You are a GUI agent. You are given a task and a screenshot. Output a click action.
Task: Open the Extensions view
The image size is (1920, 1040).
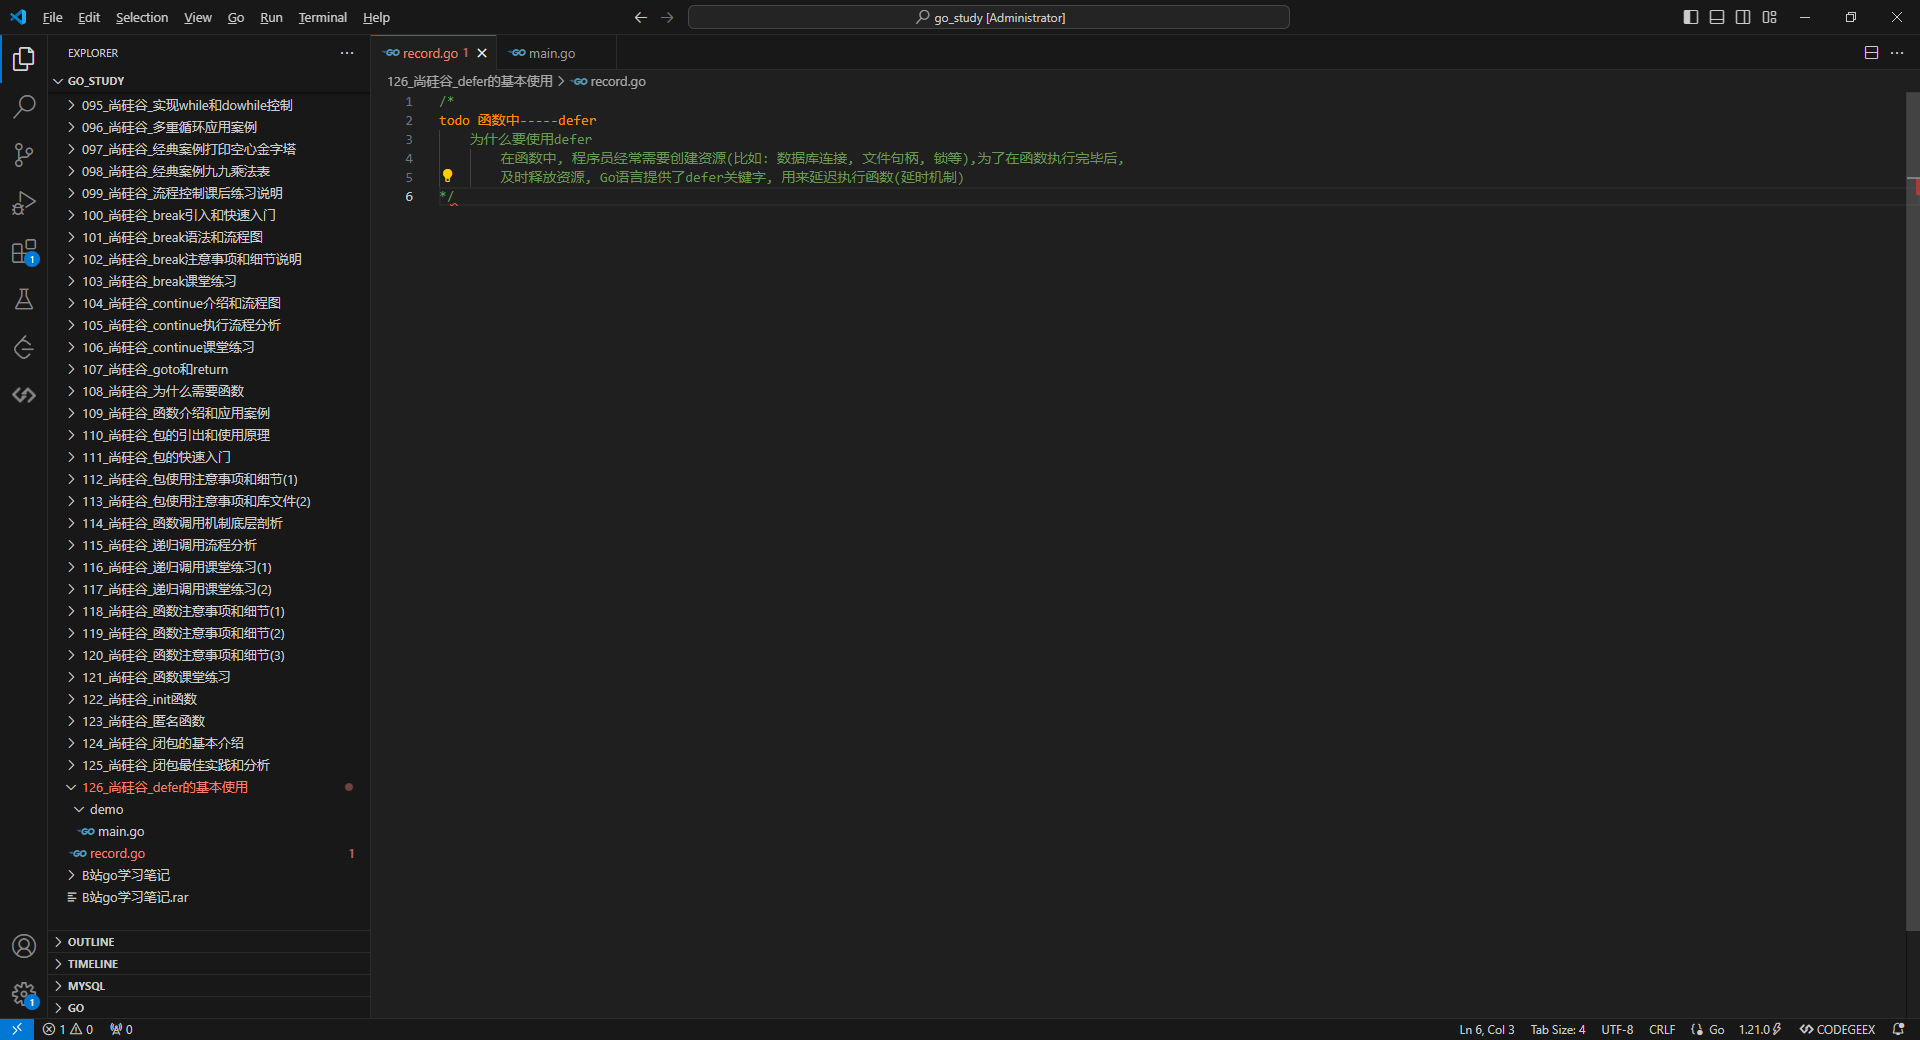point(24,251)
